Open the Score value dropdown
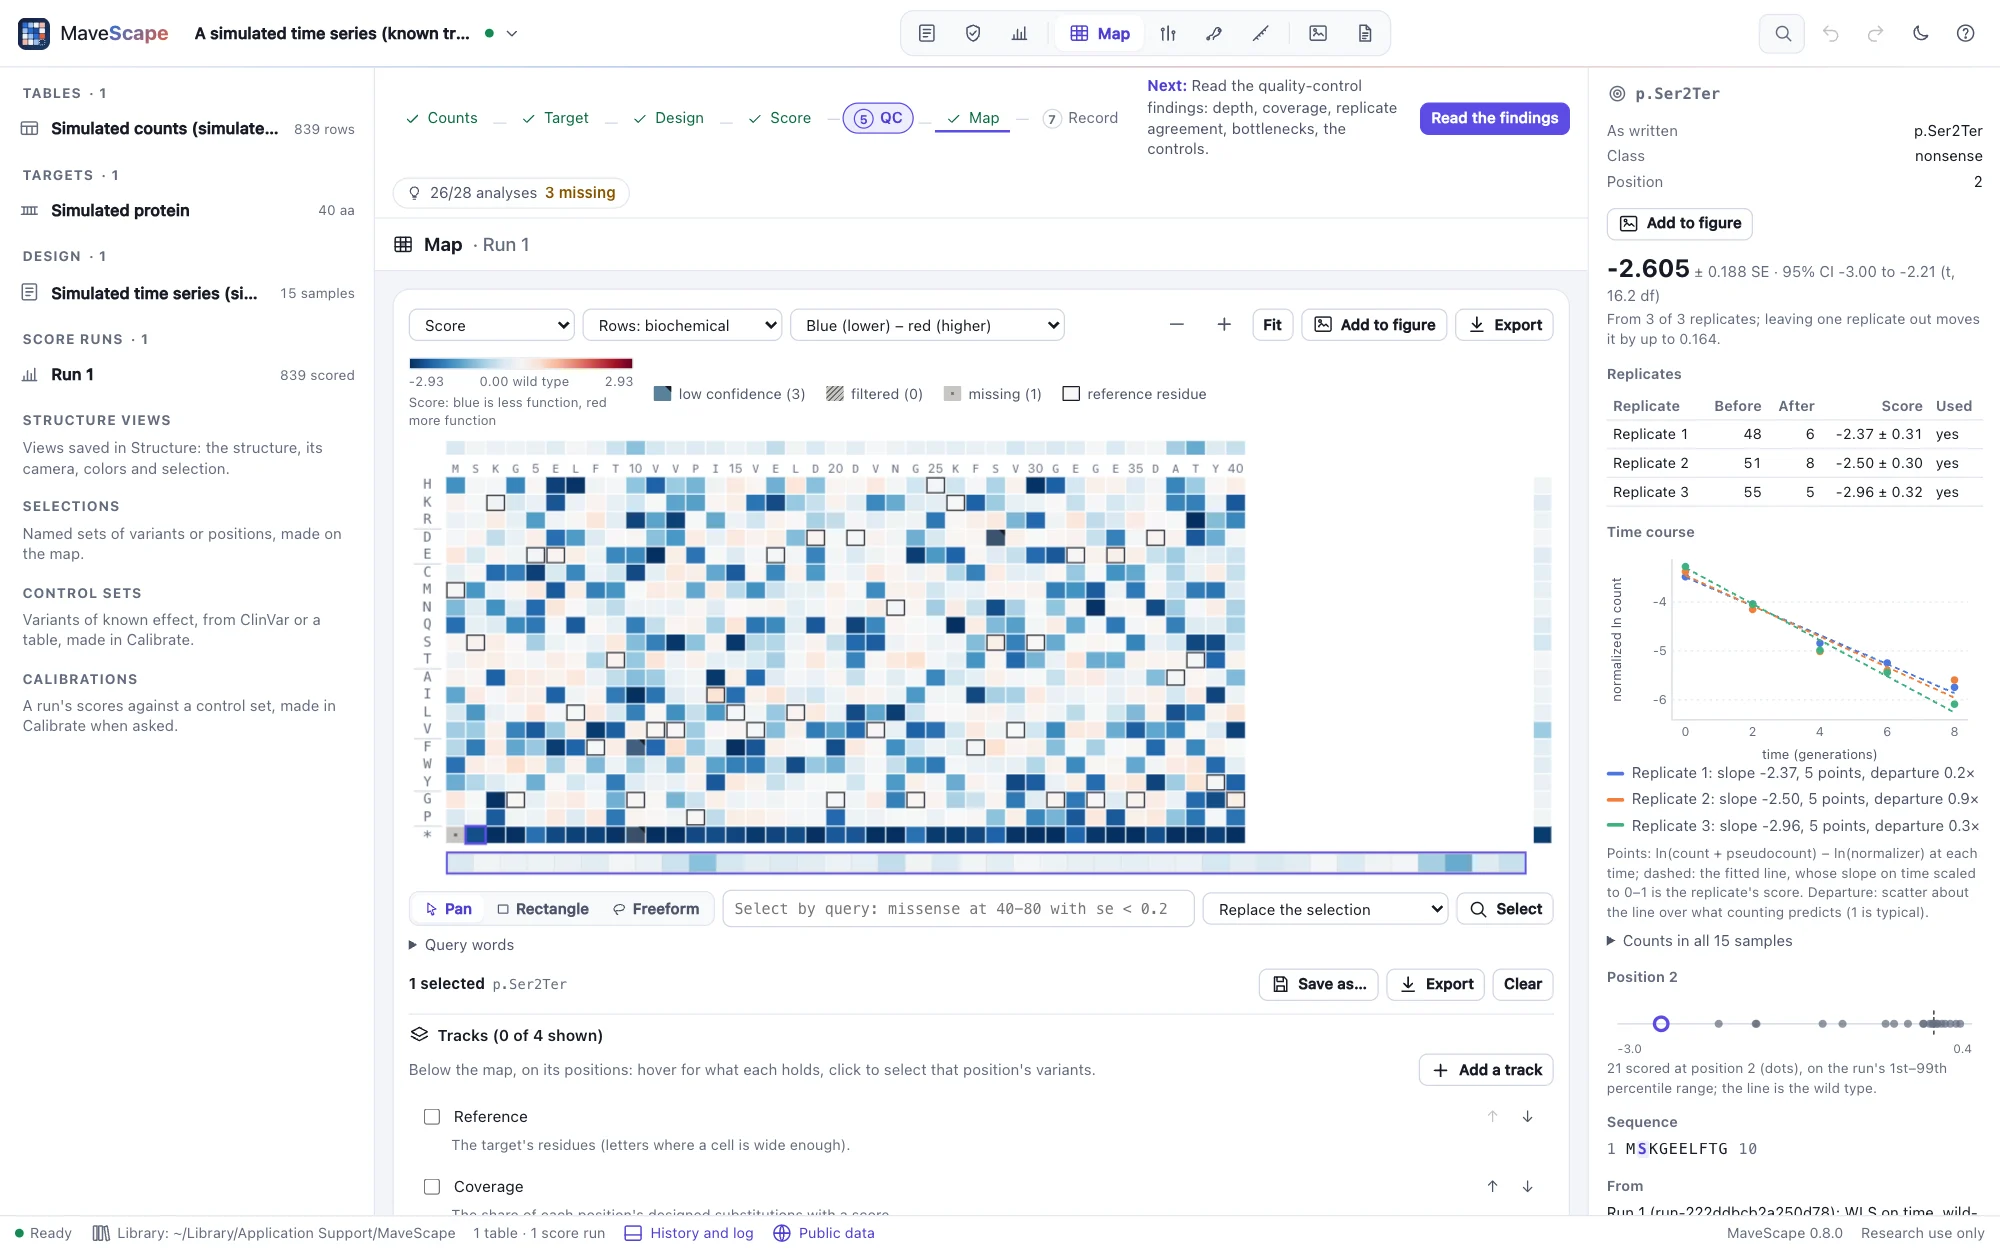2000x1250 pixels. (491, 325)
